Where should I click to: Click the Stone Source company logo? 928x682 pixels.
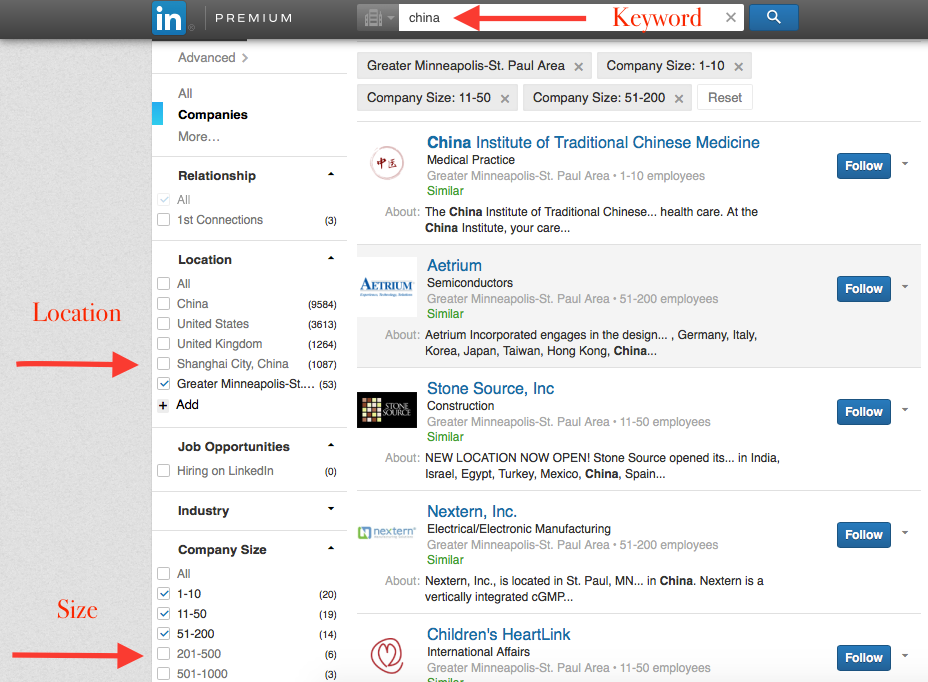tap(387, 409)
